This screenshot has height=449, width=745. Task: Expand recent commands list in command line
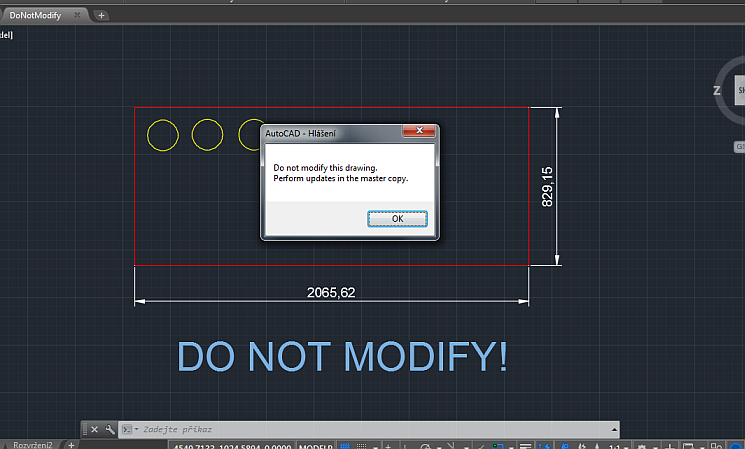click(x=128, y=429)
